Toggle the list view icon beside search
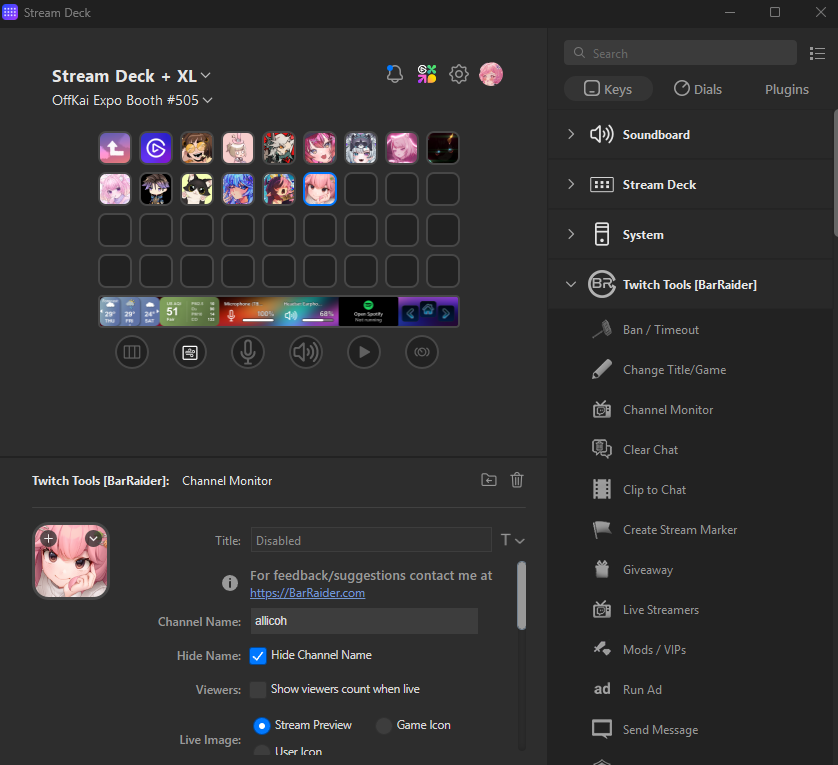The height and width of the screenshot is (765, 838). (817, 53)
